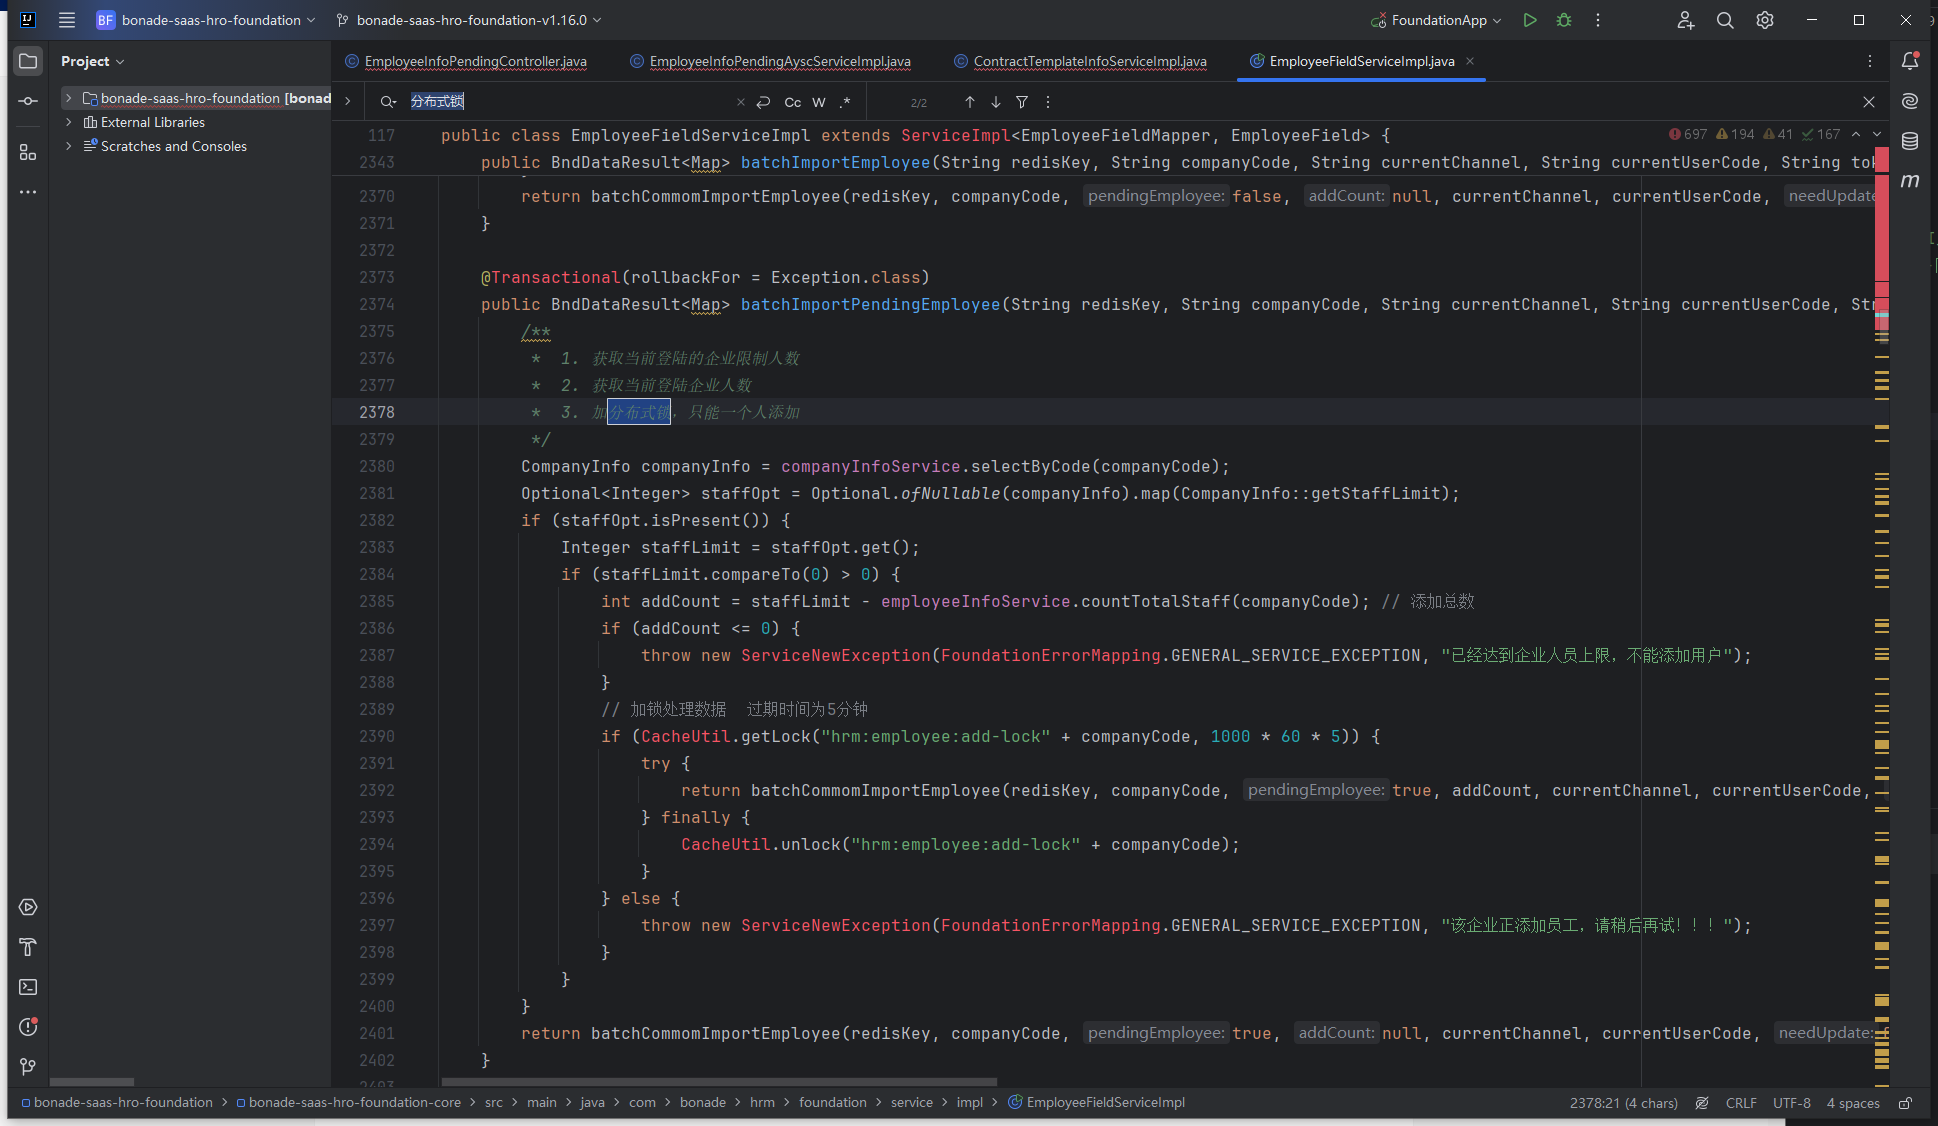Click project panel horizontal scrollbar

pyautogui.click(x=92, y=1082)
